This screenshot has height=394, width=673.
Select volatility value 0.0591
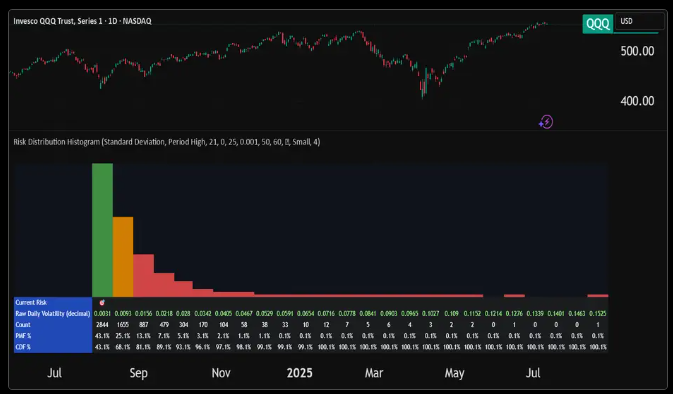point(285,314)
